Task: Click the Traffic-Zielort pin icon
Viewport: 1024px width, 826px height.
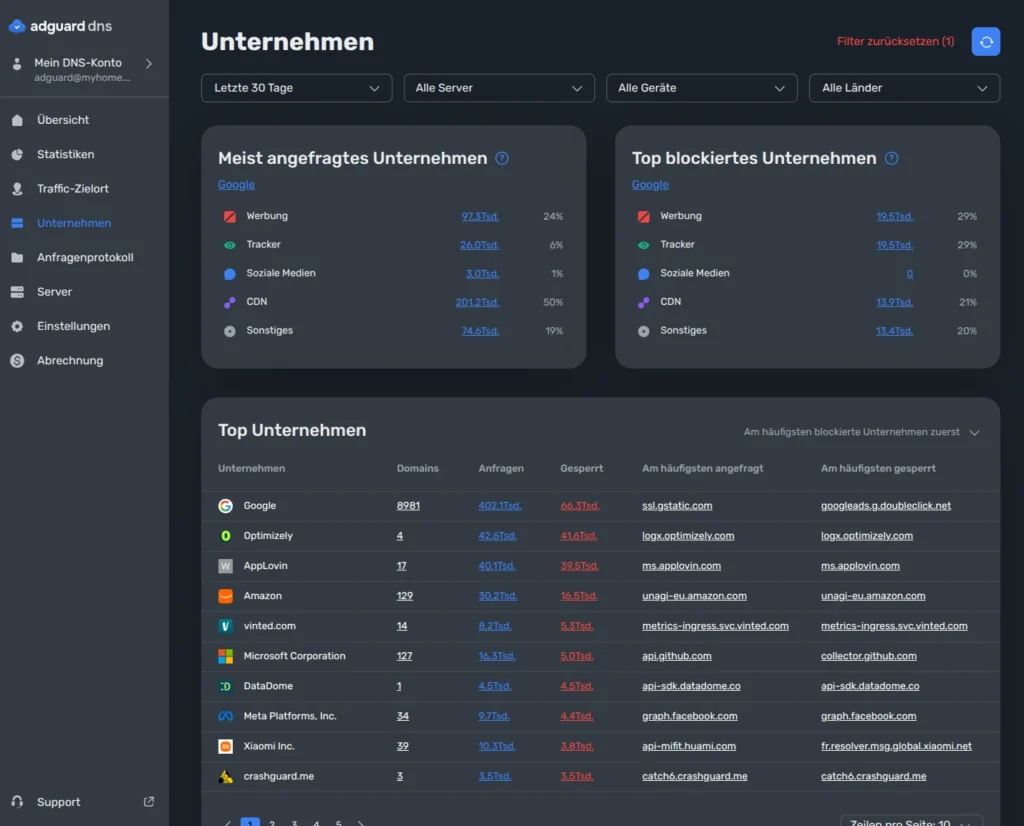Action: 18,189
